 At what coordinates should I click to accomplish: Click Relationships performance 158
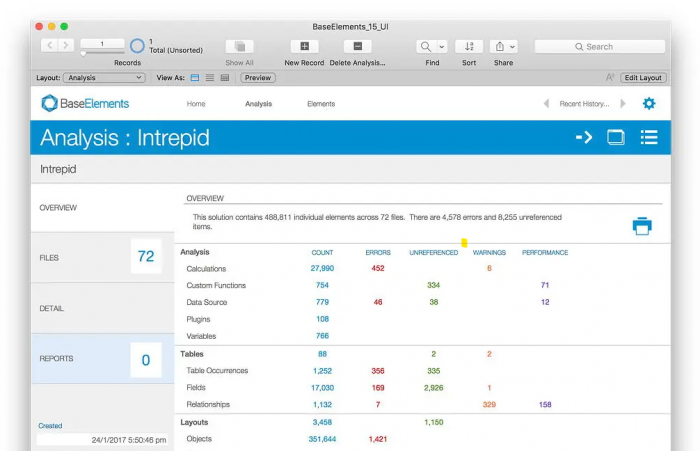click(x=545, y=405)
